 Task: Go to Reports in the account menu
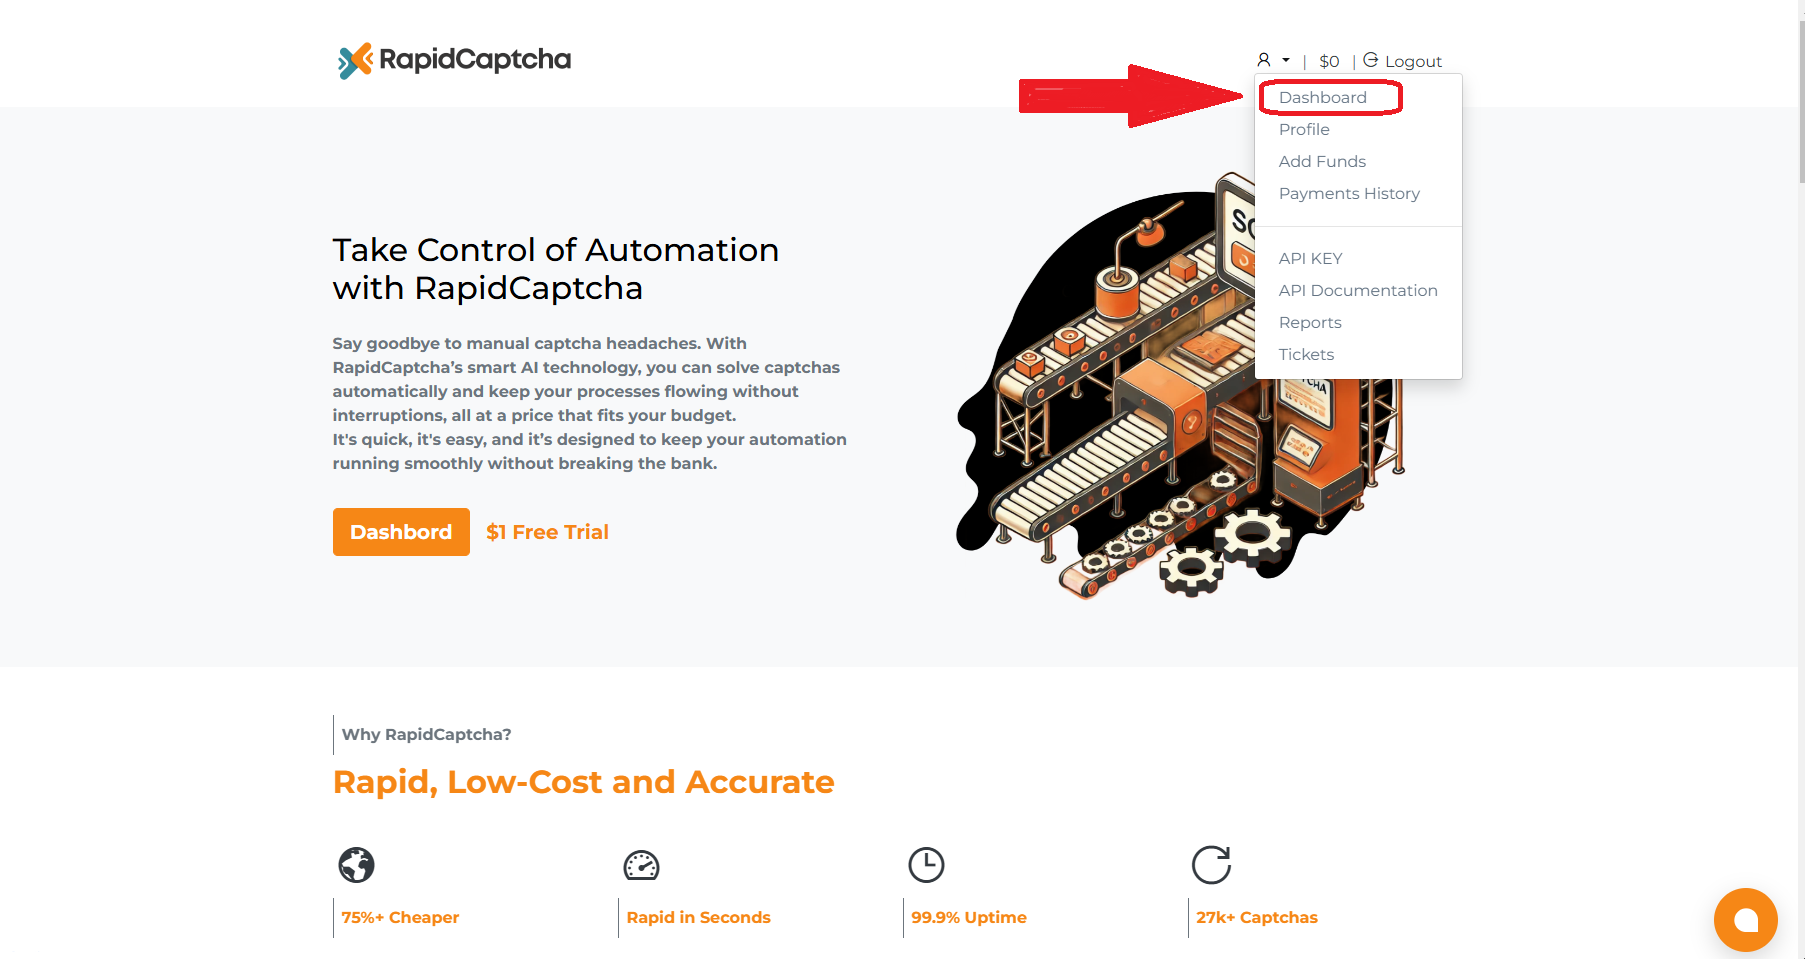(1310, 323)
